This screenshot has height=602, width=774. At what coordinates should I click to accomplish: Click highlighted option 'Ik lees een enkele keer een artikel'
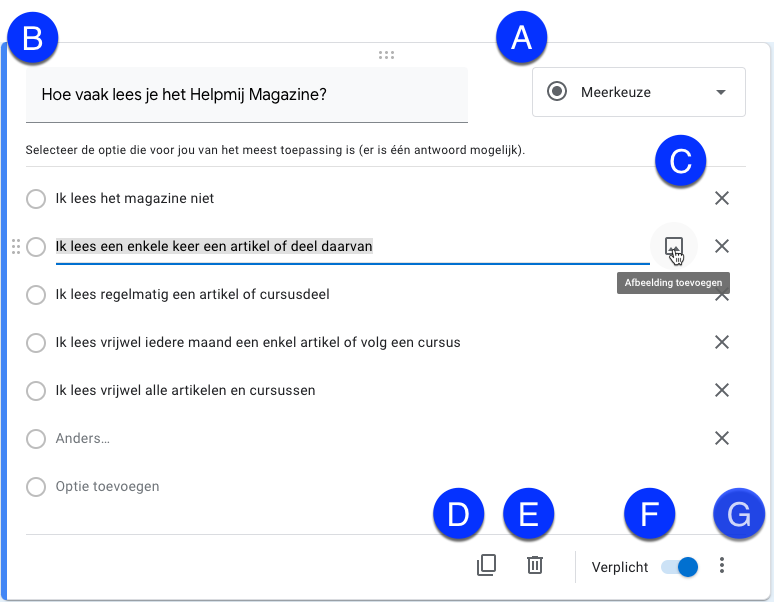[x=214, y=246]
